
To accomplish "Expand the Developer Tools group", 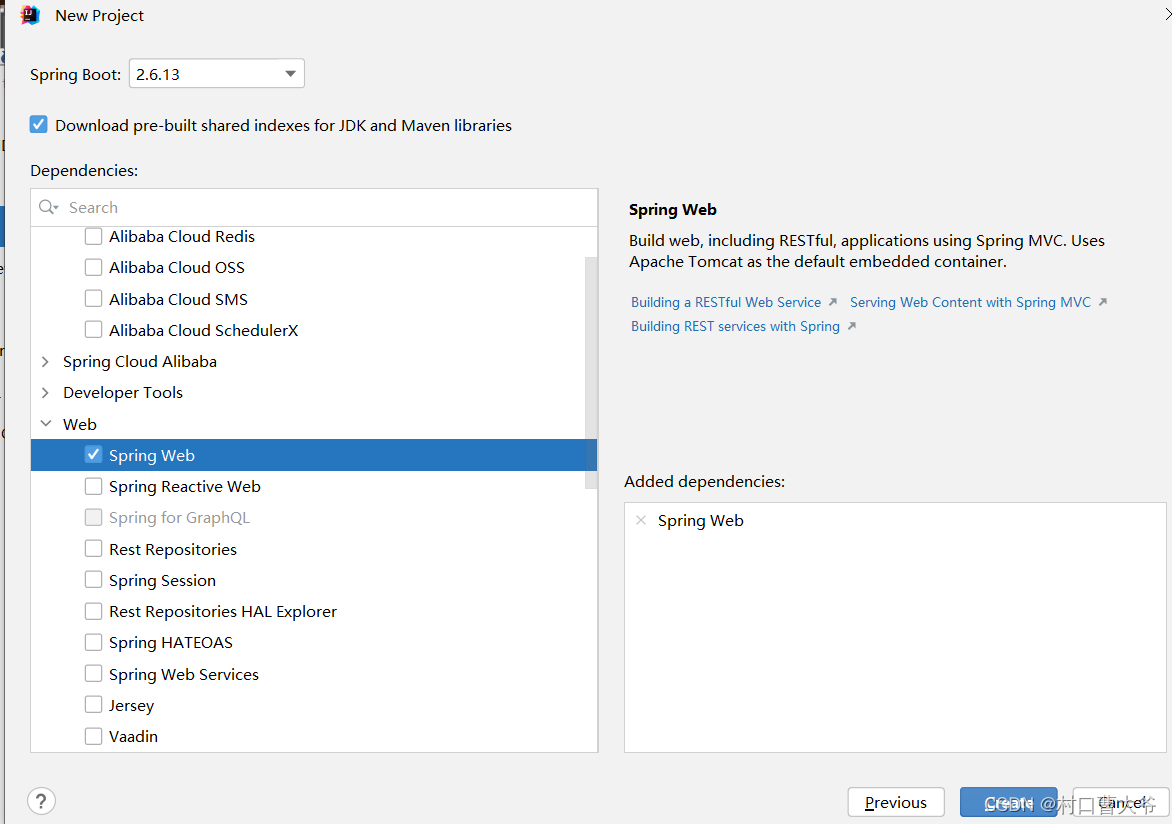I will [45, 392].
